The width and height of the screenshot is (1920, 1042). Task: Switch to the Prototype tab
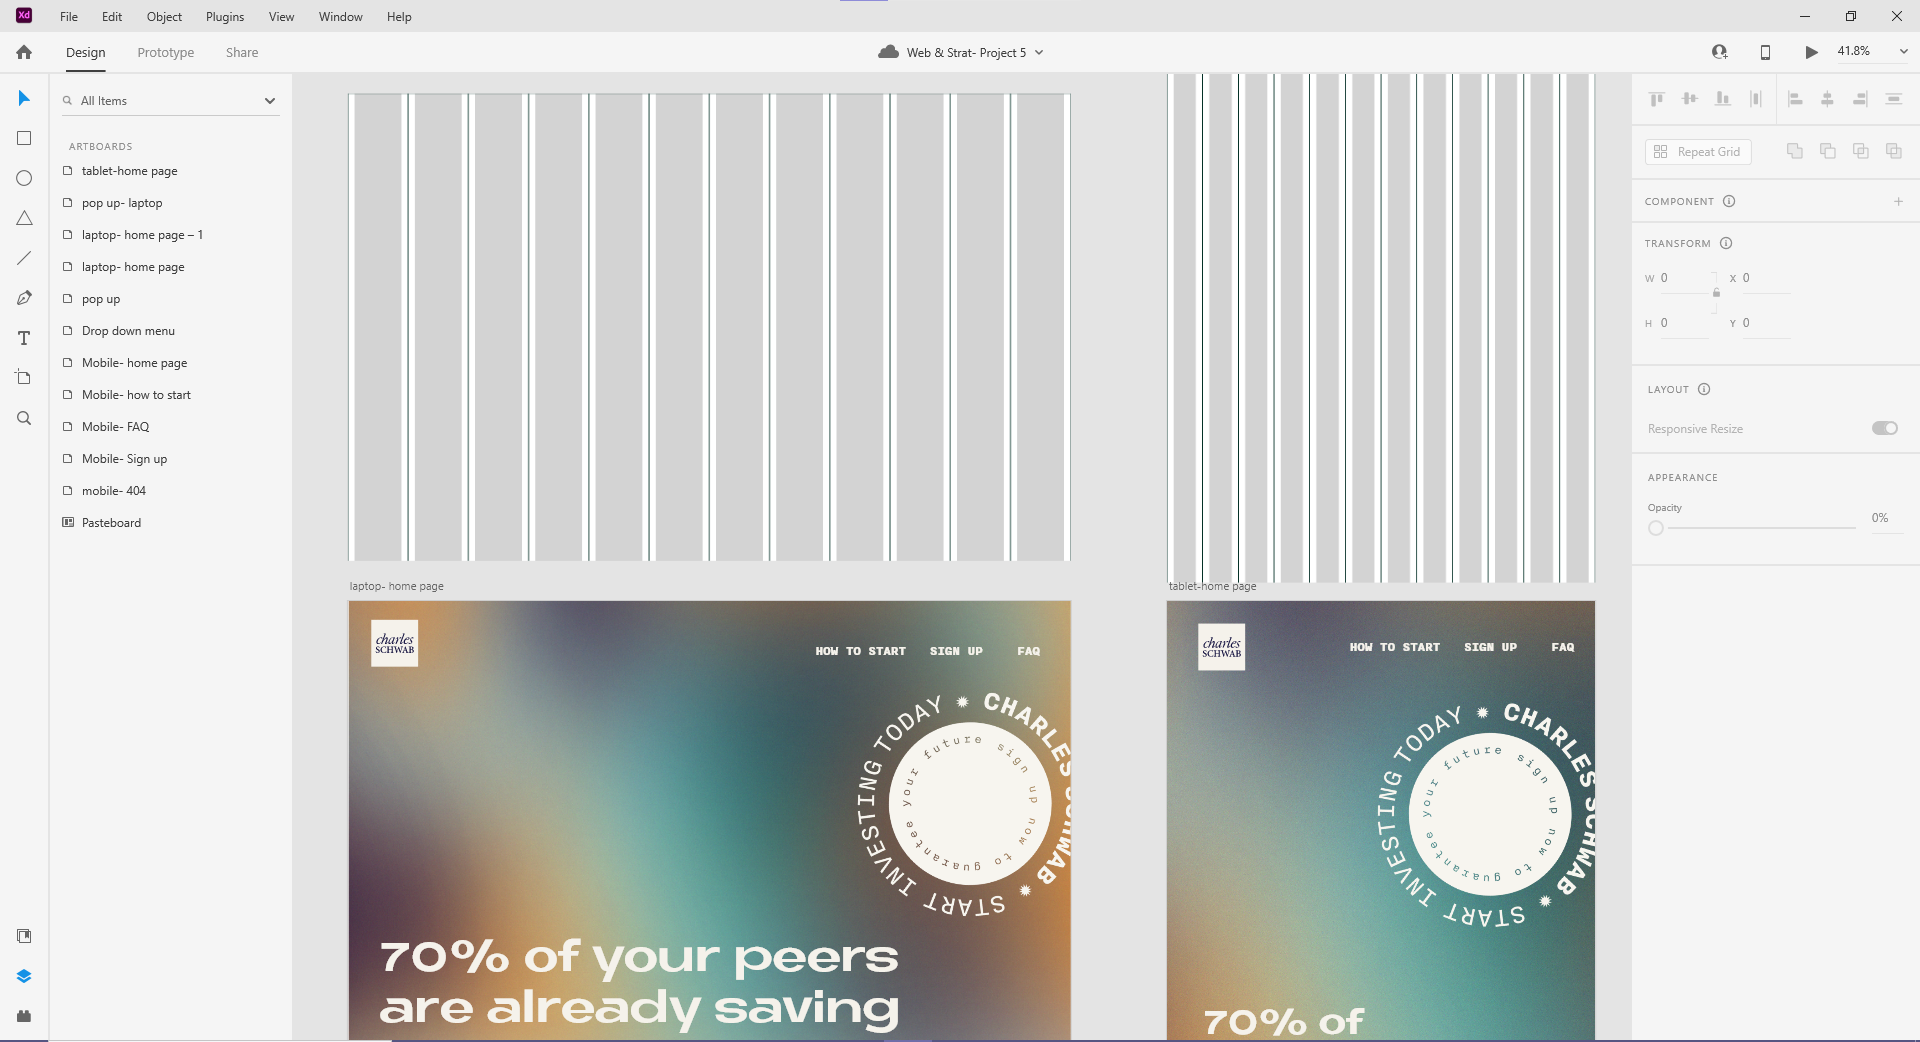[x=166, y=52]
